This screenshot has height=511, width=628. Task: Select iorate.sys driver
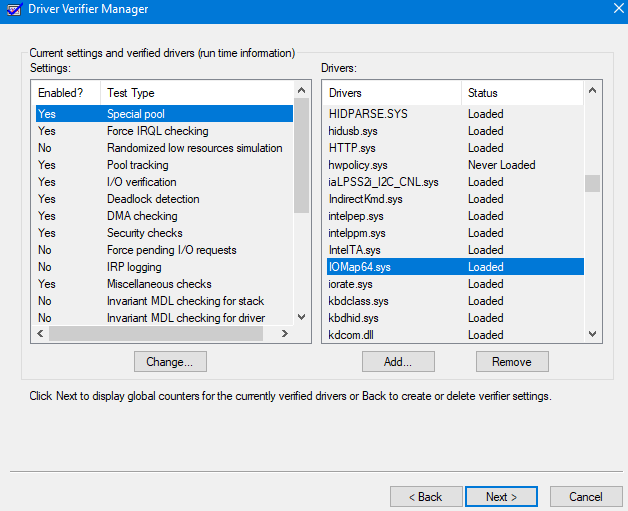[x=455, y=284]
